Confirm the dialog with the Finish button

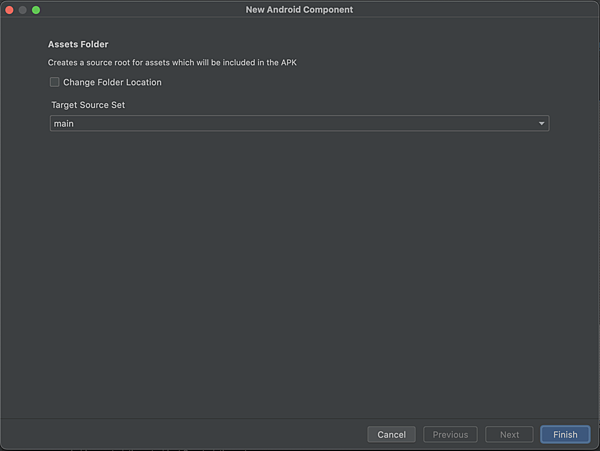click(565, 435)
